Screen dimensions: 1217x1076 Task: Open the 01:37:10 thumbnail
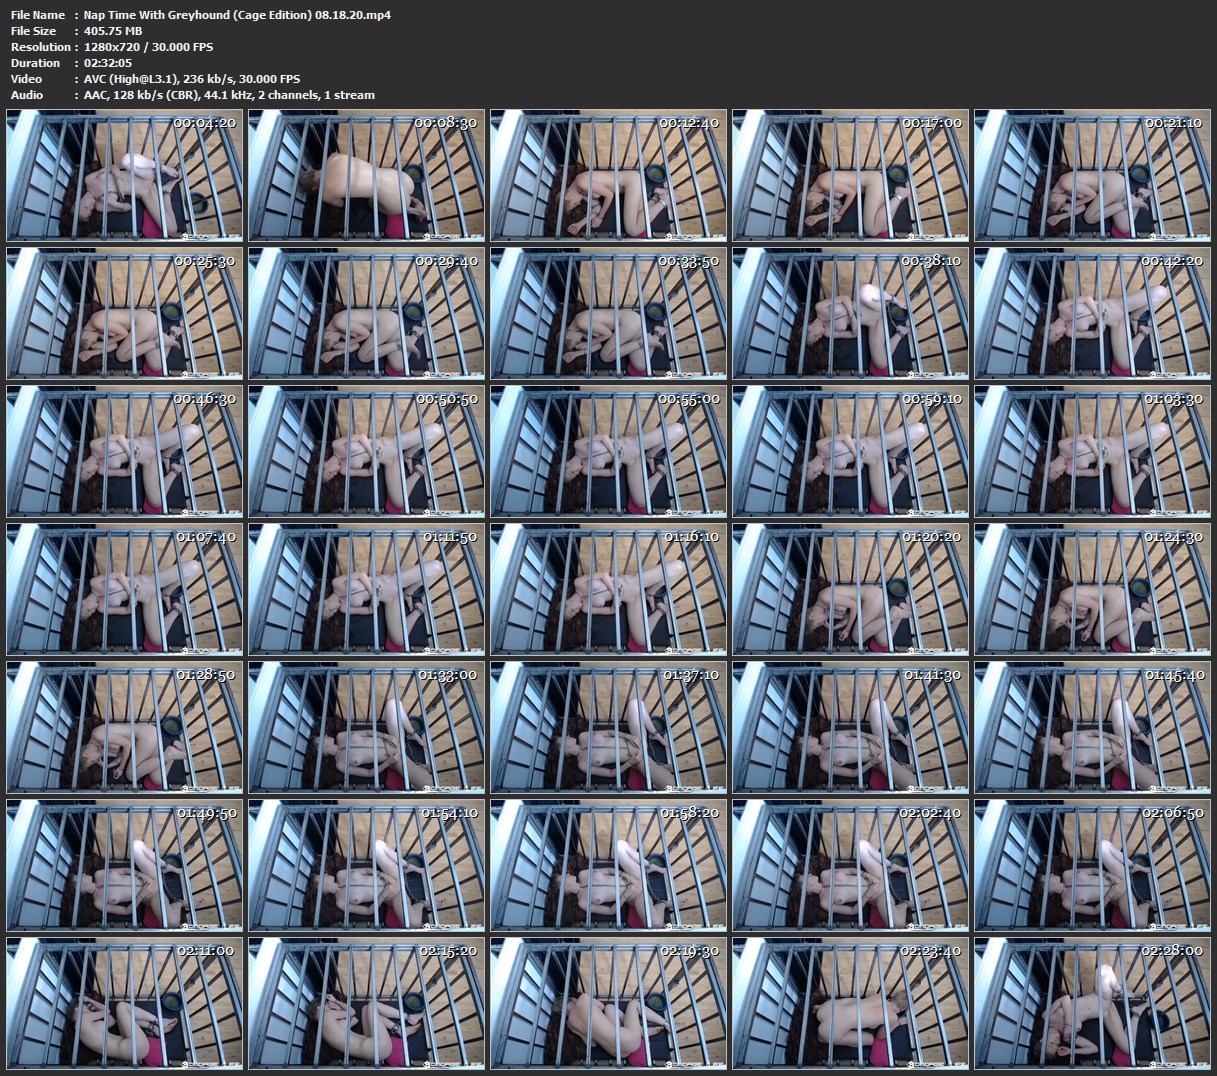point(609,728)
